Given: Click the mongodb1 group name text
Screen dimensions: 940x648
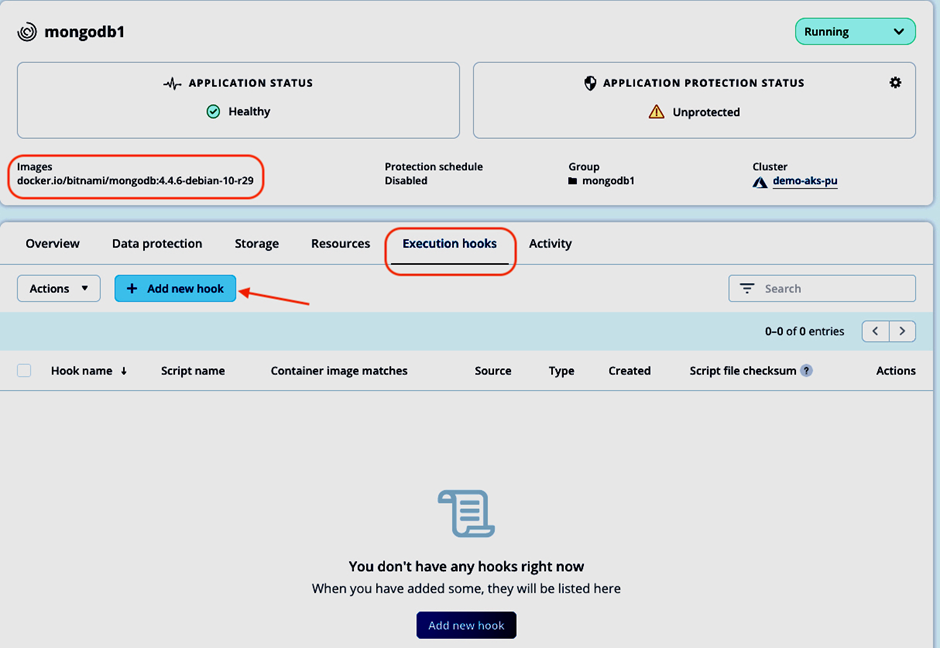Looking at the screenshot, I should tap(608, 180).
